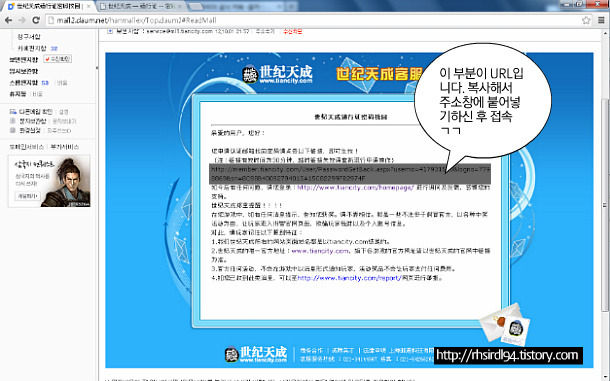Open the 쪽지보관함 link
Image resolution: width=610 pixels, height=381 pixels.
33,121
